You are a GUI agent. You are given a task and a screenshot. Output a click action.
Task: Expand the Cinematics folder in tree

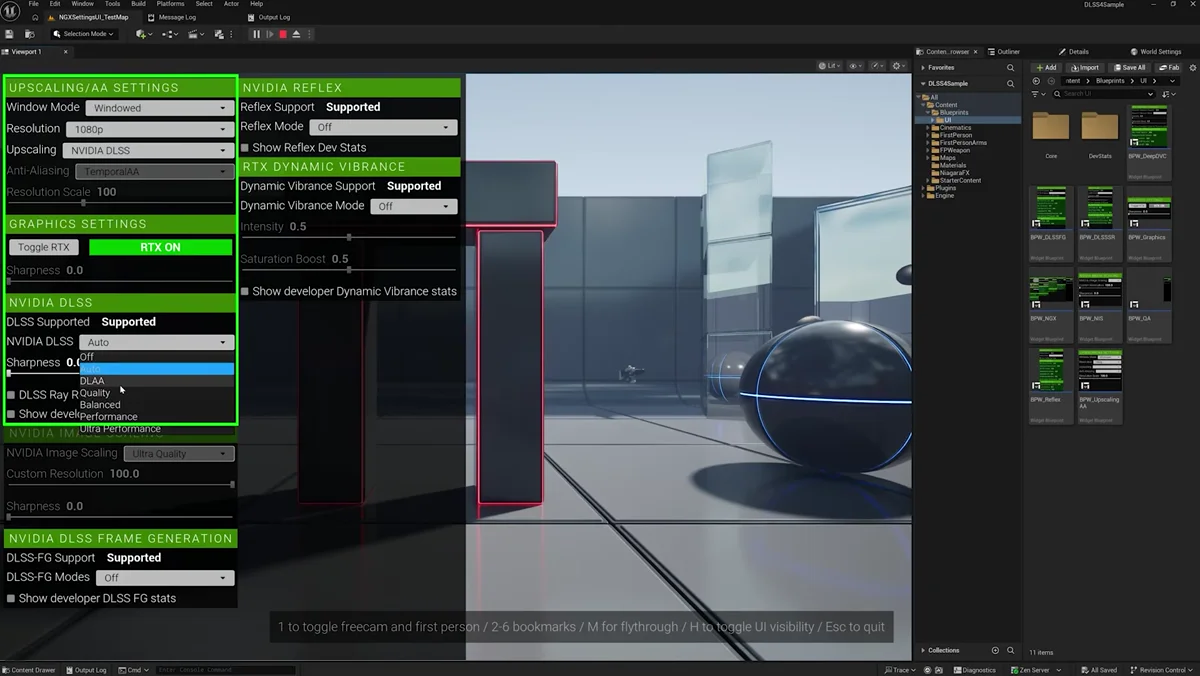click(x=927, y=128)
